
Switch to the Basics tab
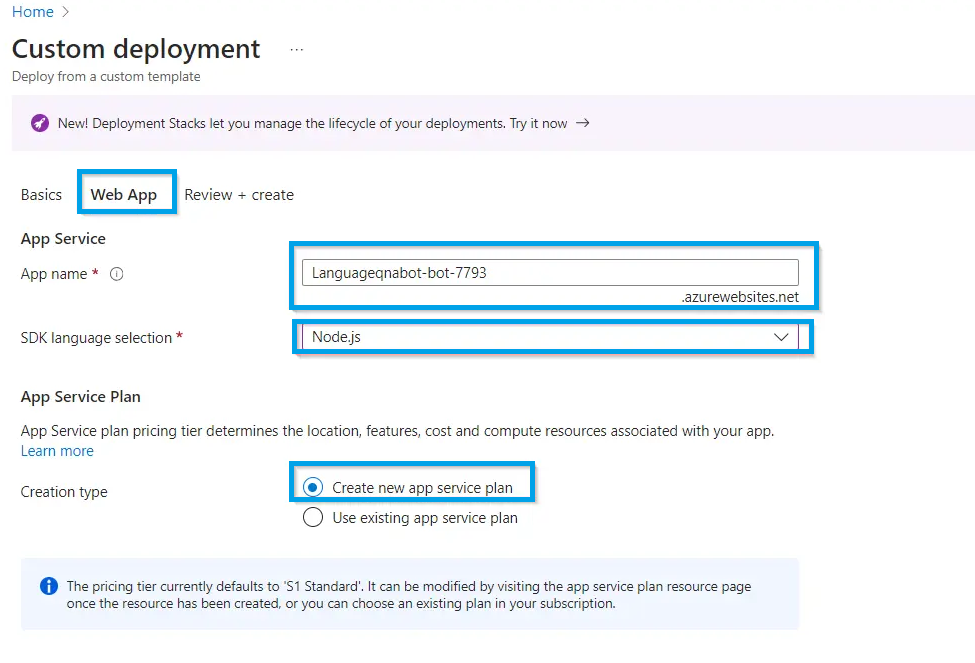[x=41, y=195]
